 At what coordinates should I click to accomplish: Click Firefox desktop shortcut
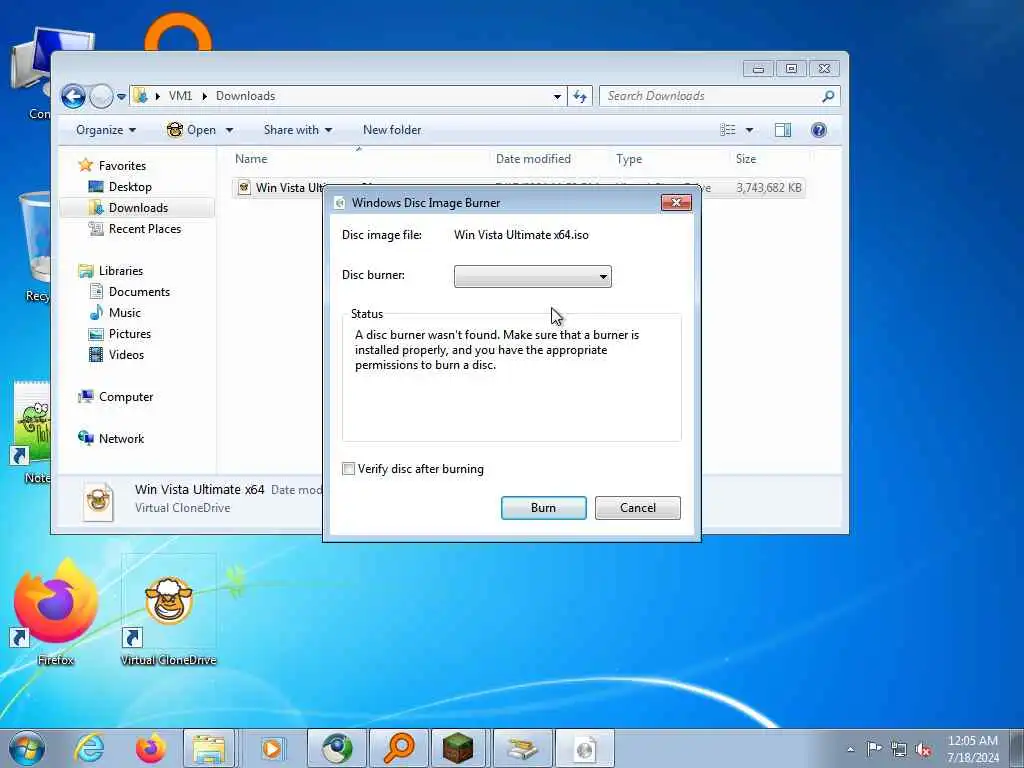point(56,612)
